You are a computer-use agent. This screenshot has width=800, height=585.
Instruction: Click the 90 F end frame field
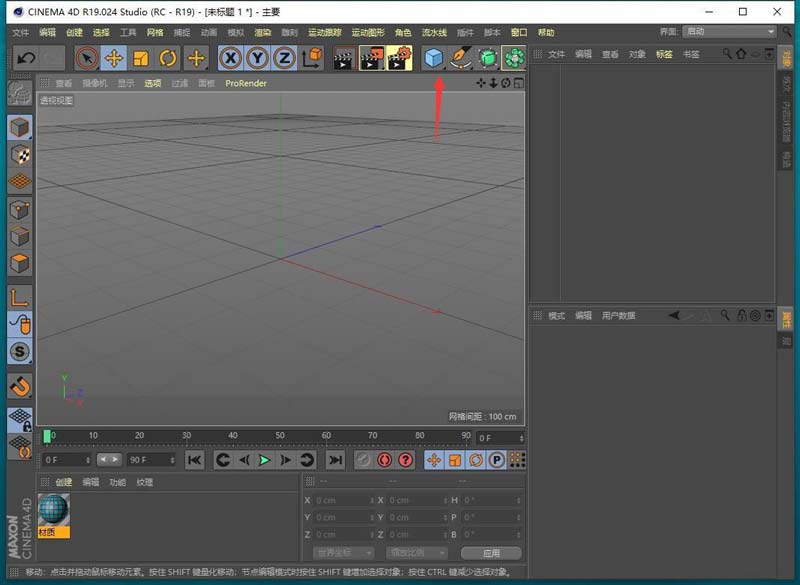pyautogui.click(x=151, y=460)
